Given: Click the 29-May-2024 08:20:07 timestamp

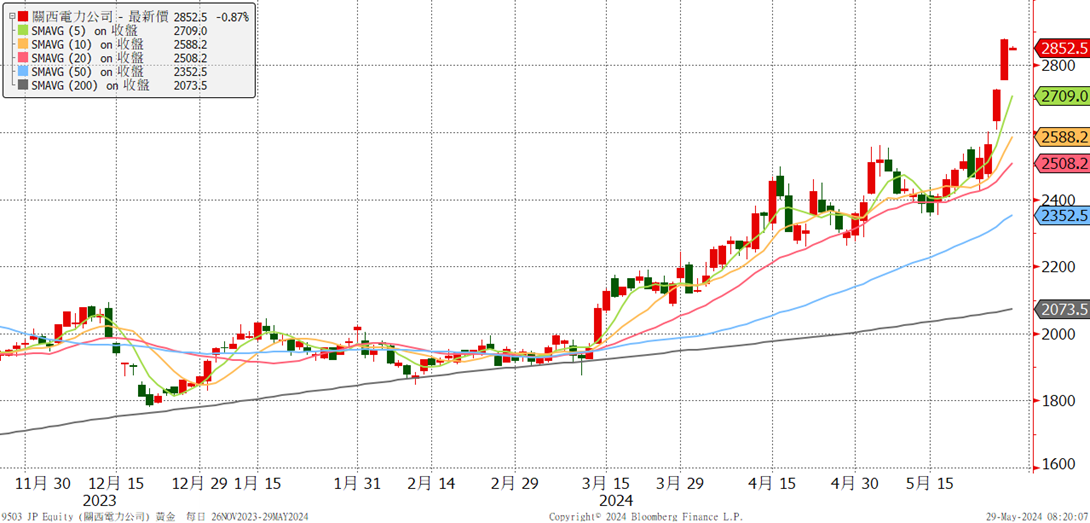Looking at the screenshot, I should click(x=1038, y=517).
